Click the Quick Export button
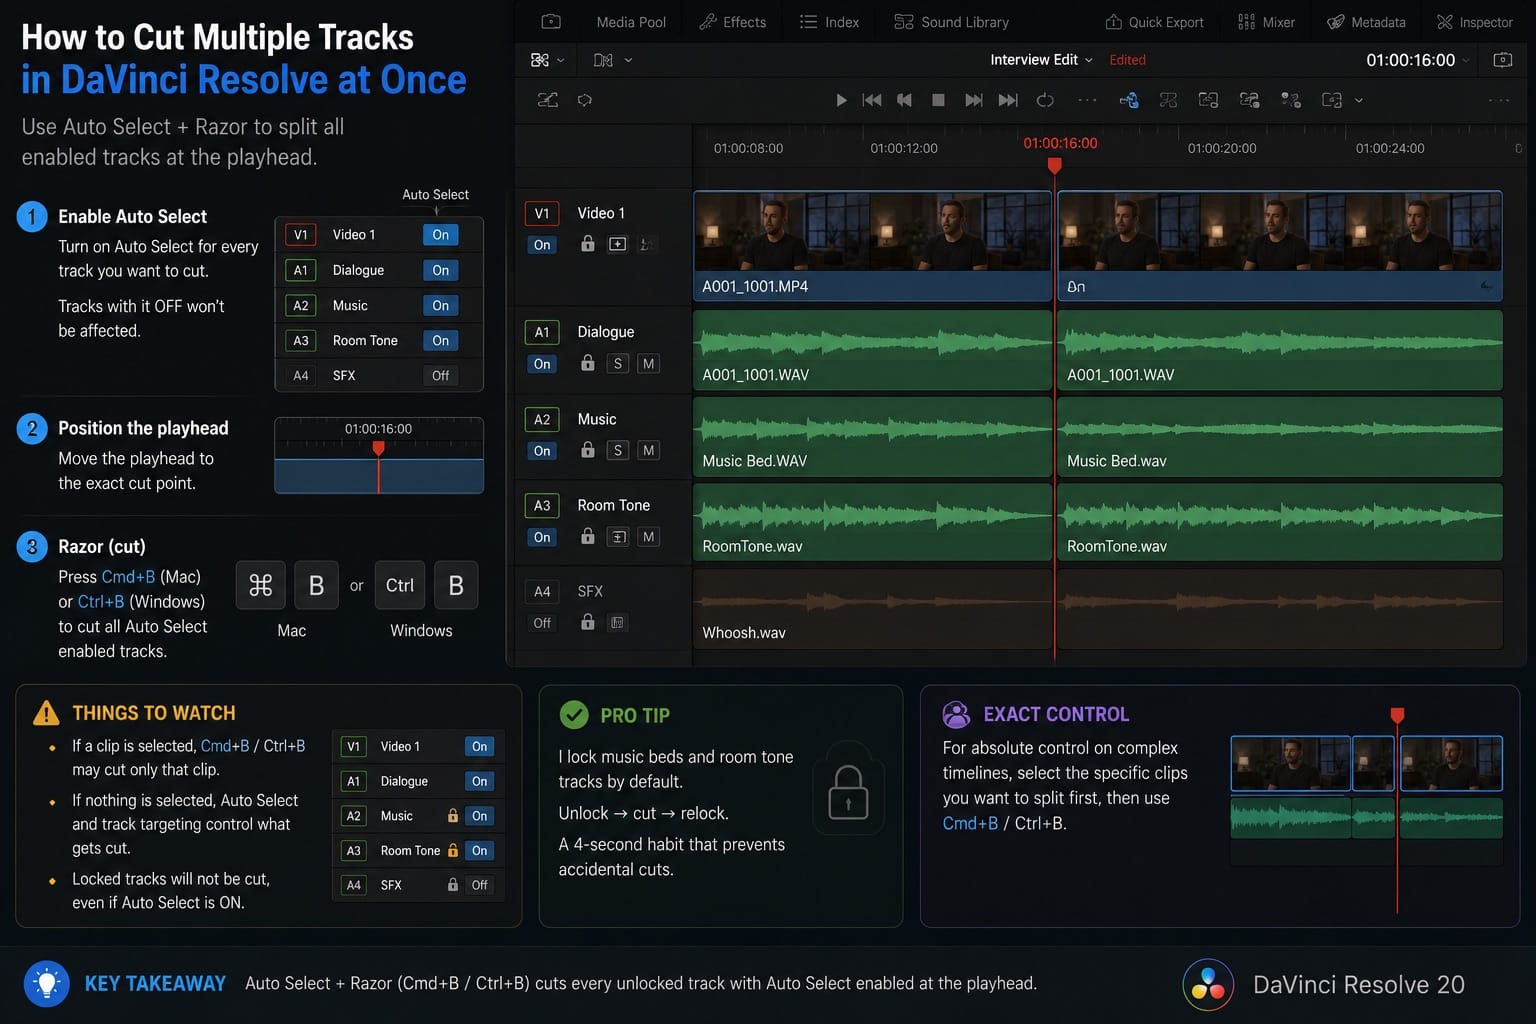The height and width of the screenshot is (1024, 1536). 1154,22
